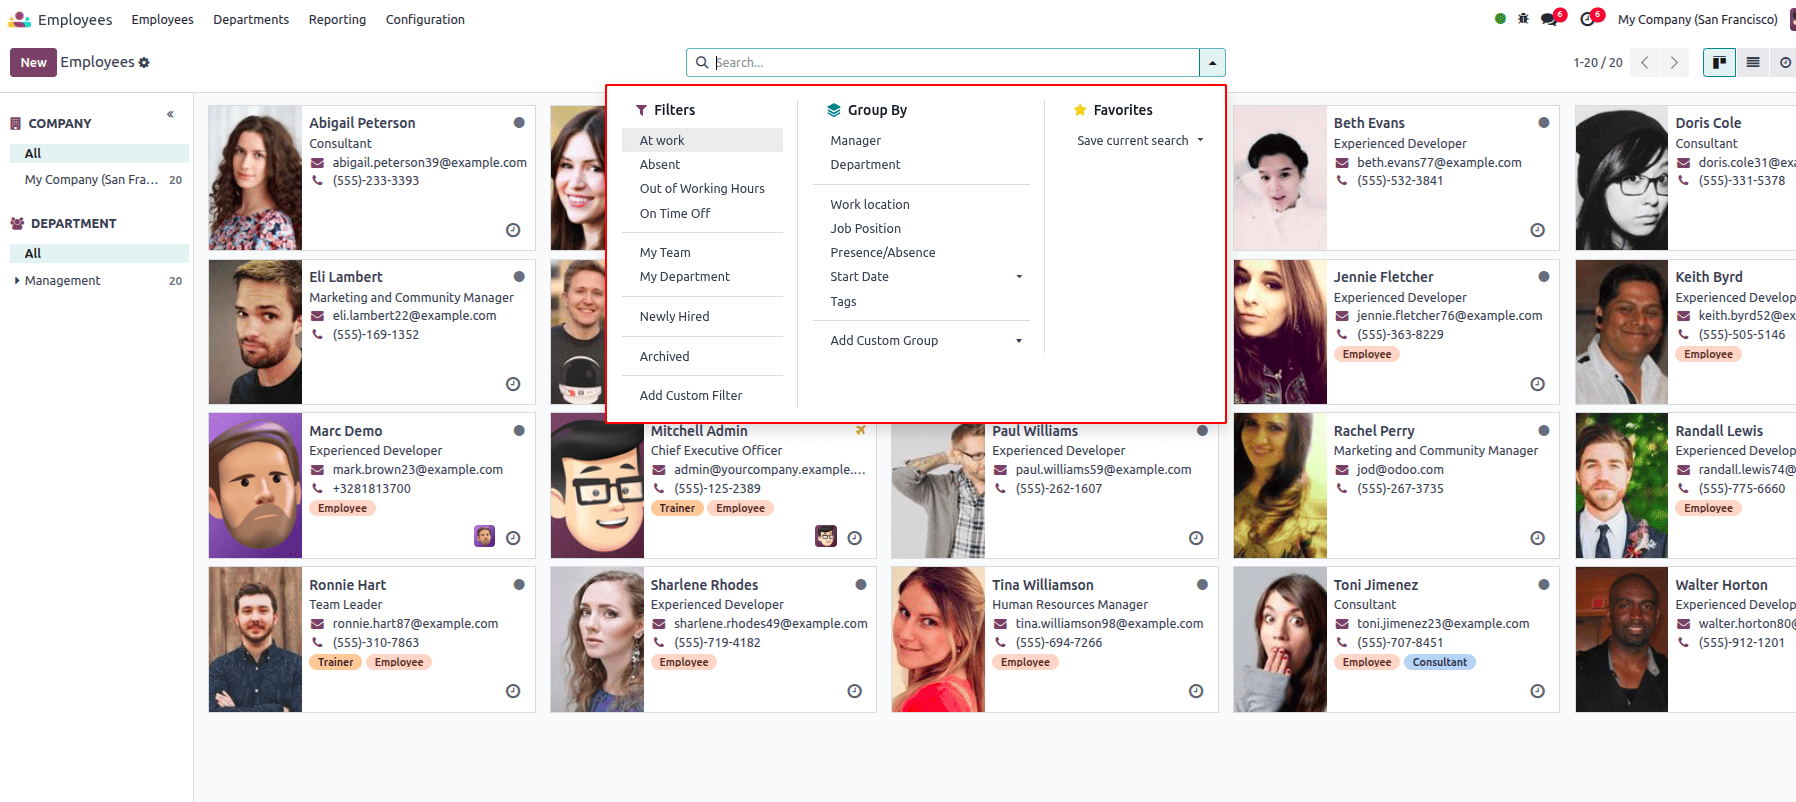Open activity clock on Marc Demo card

[513, 538]
